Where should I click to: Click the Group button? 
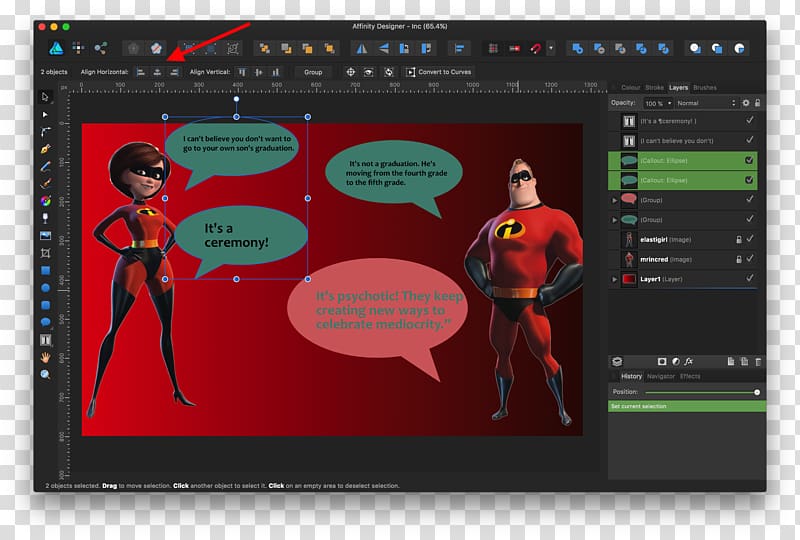313,72
